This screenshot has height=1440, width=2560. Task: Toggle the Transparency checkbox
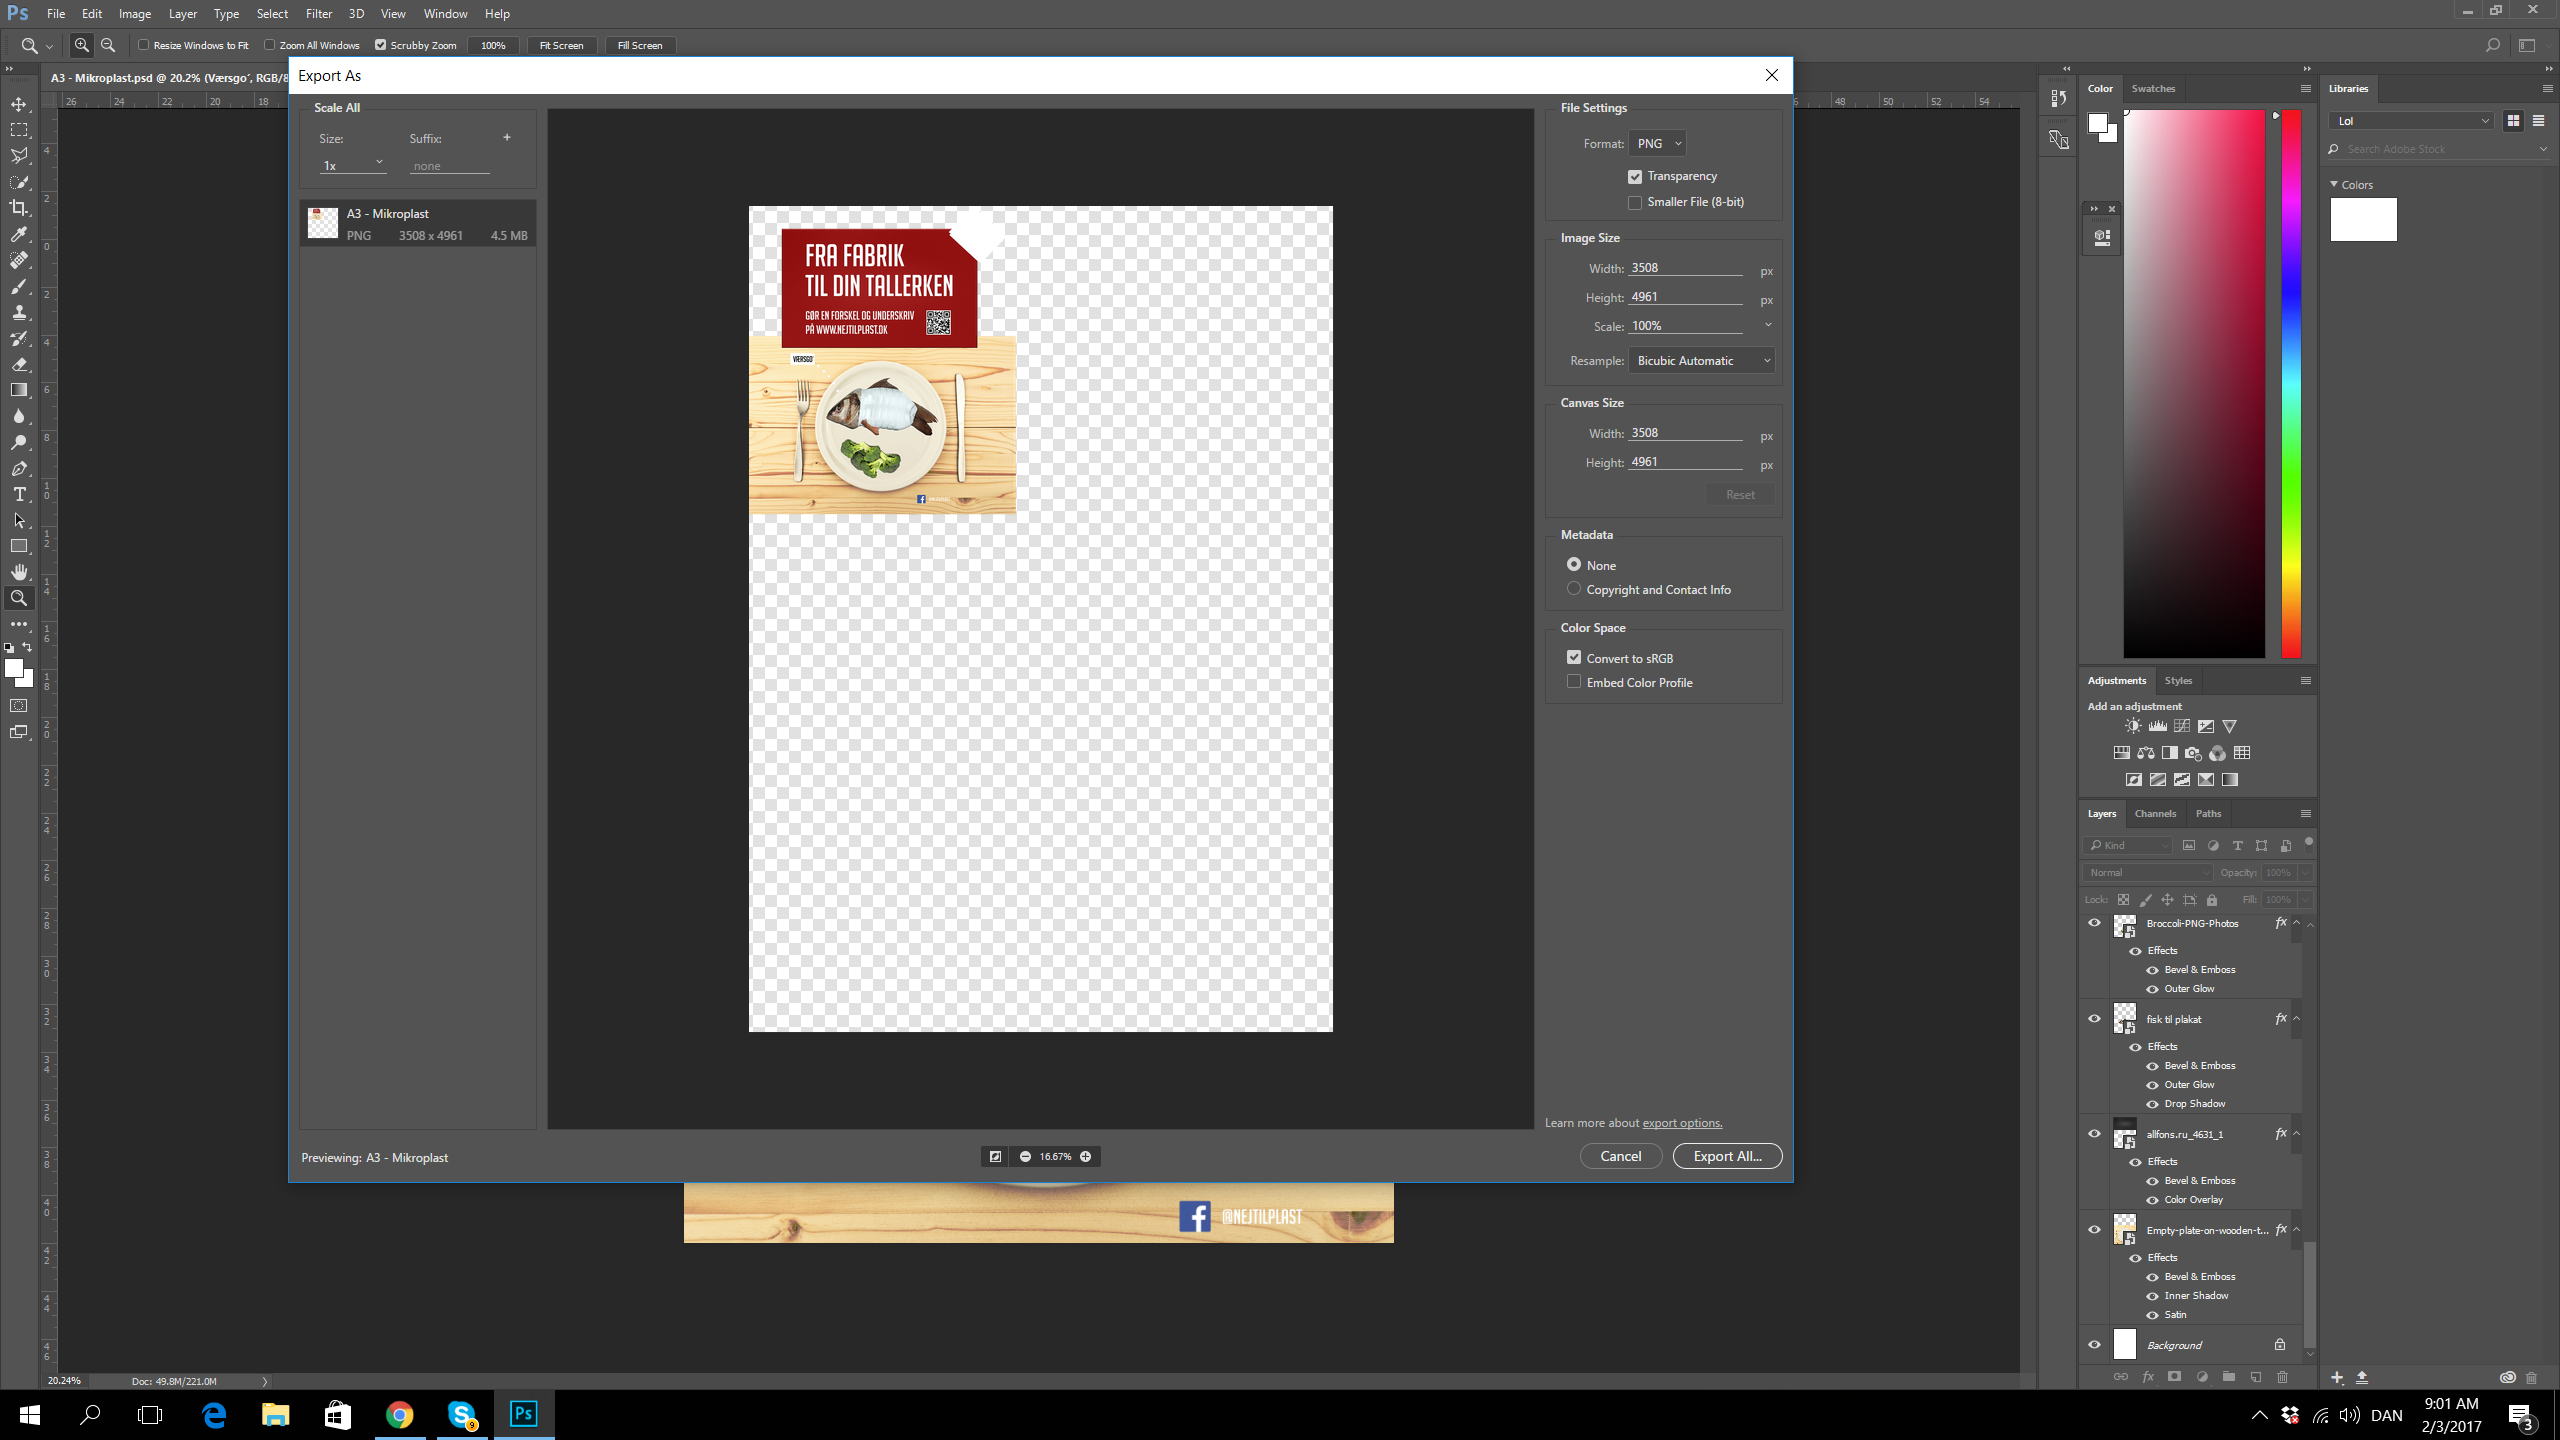point(1635,176)
